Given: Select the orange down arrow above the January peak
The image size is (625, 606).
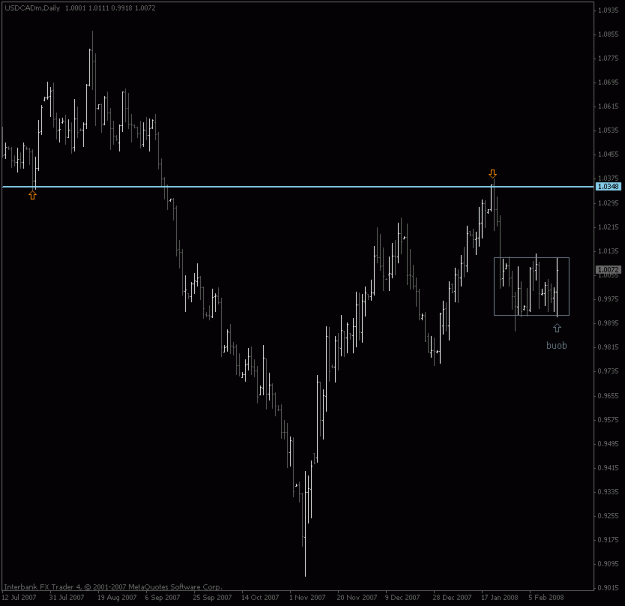Looking at the screenshot, I should (x=493, y=174).
